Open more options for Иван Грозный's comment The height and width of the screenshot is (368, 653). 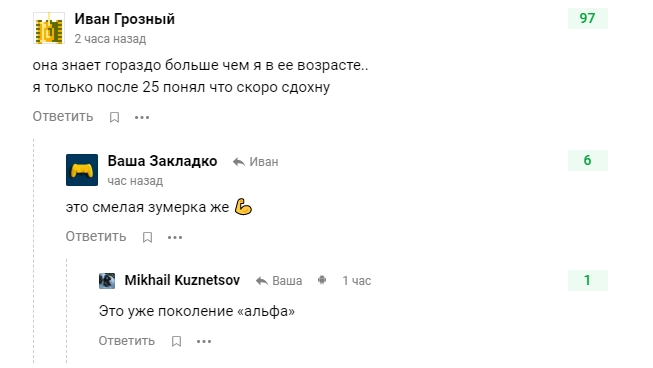142,118
